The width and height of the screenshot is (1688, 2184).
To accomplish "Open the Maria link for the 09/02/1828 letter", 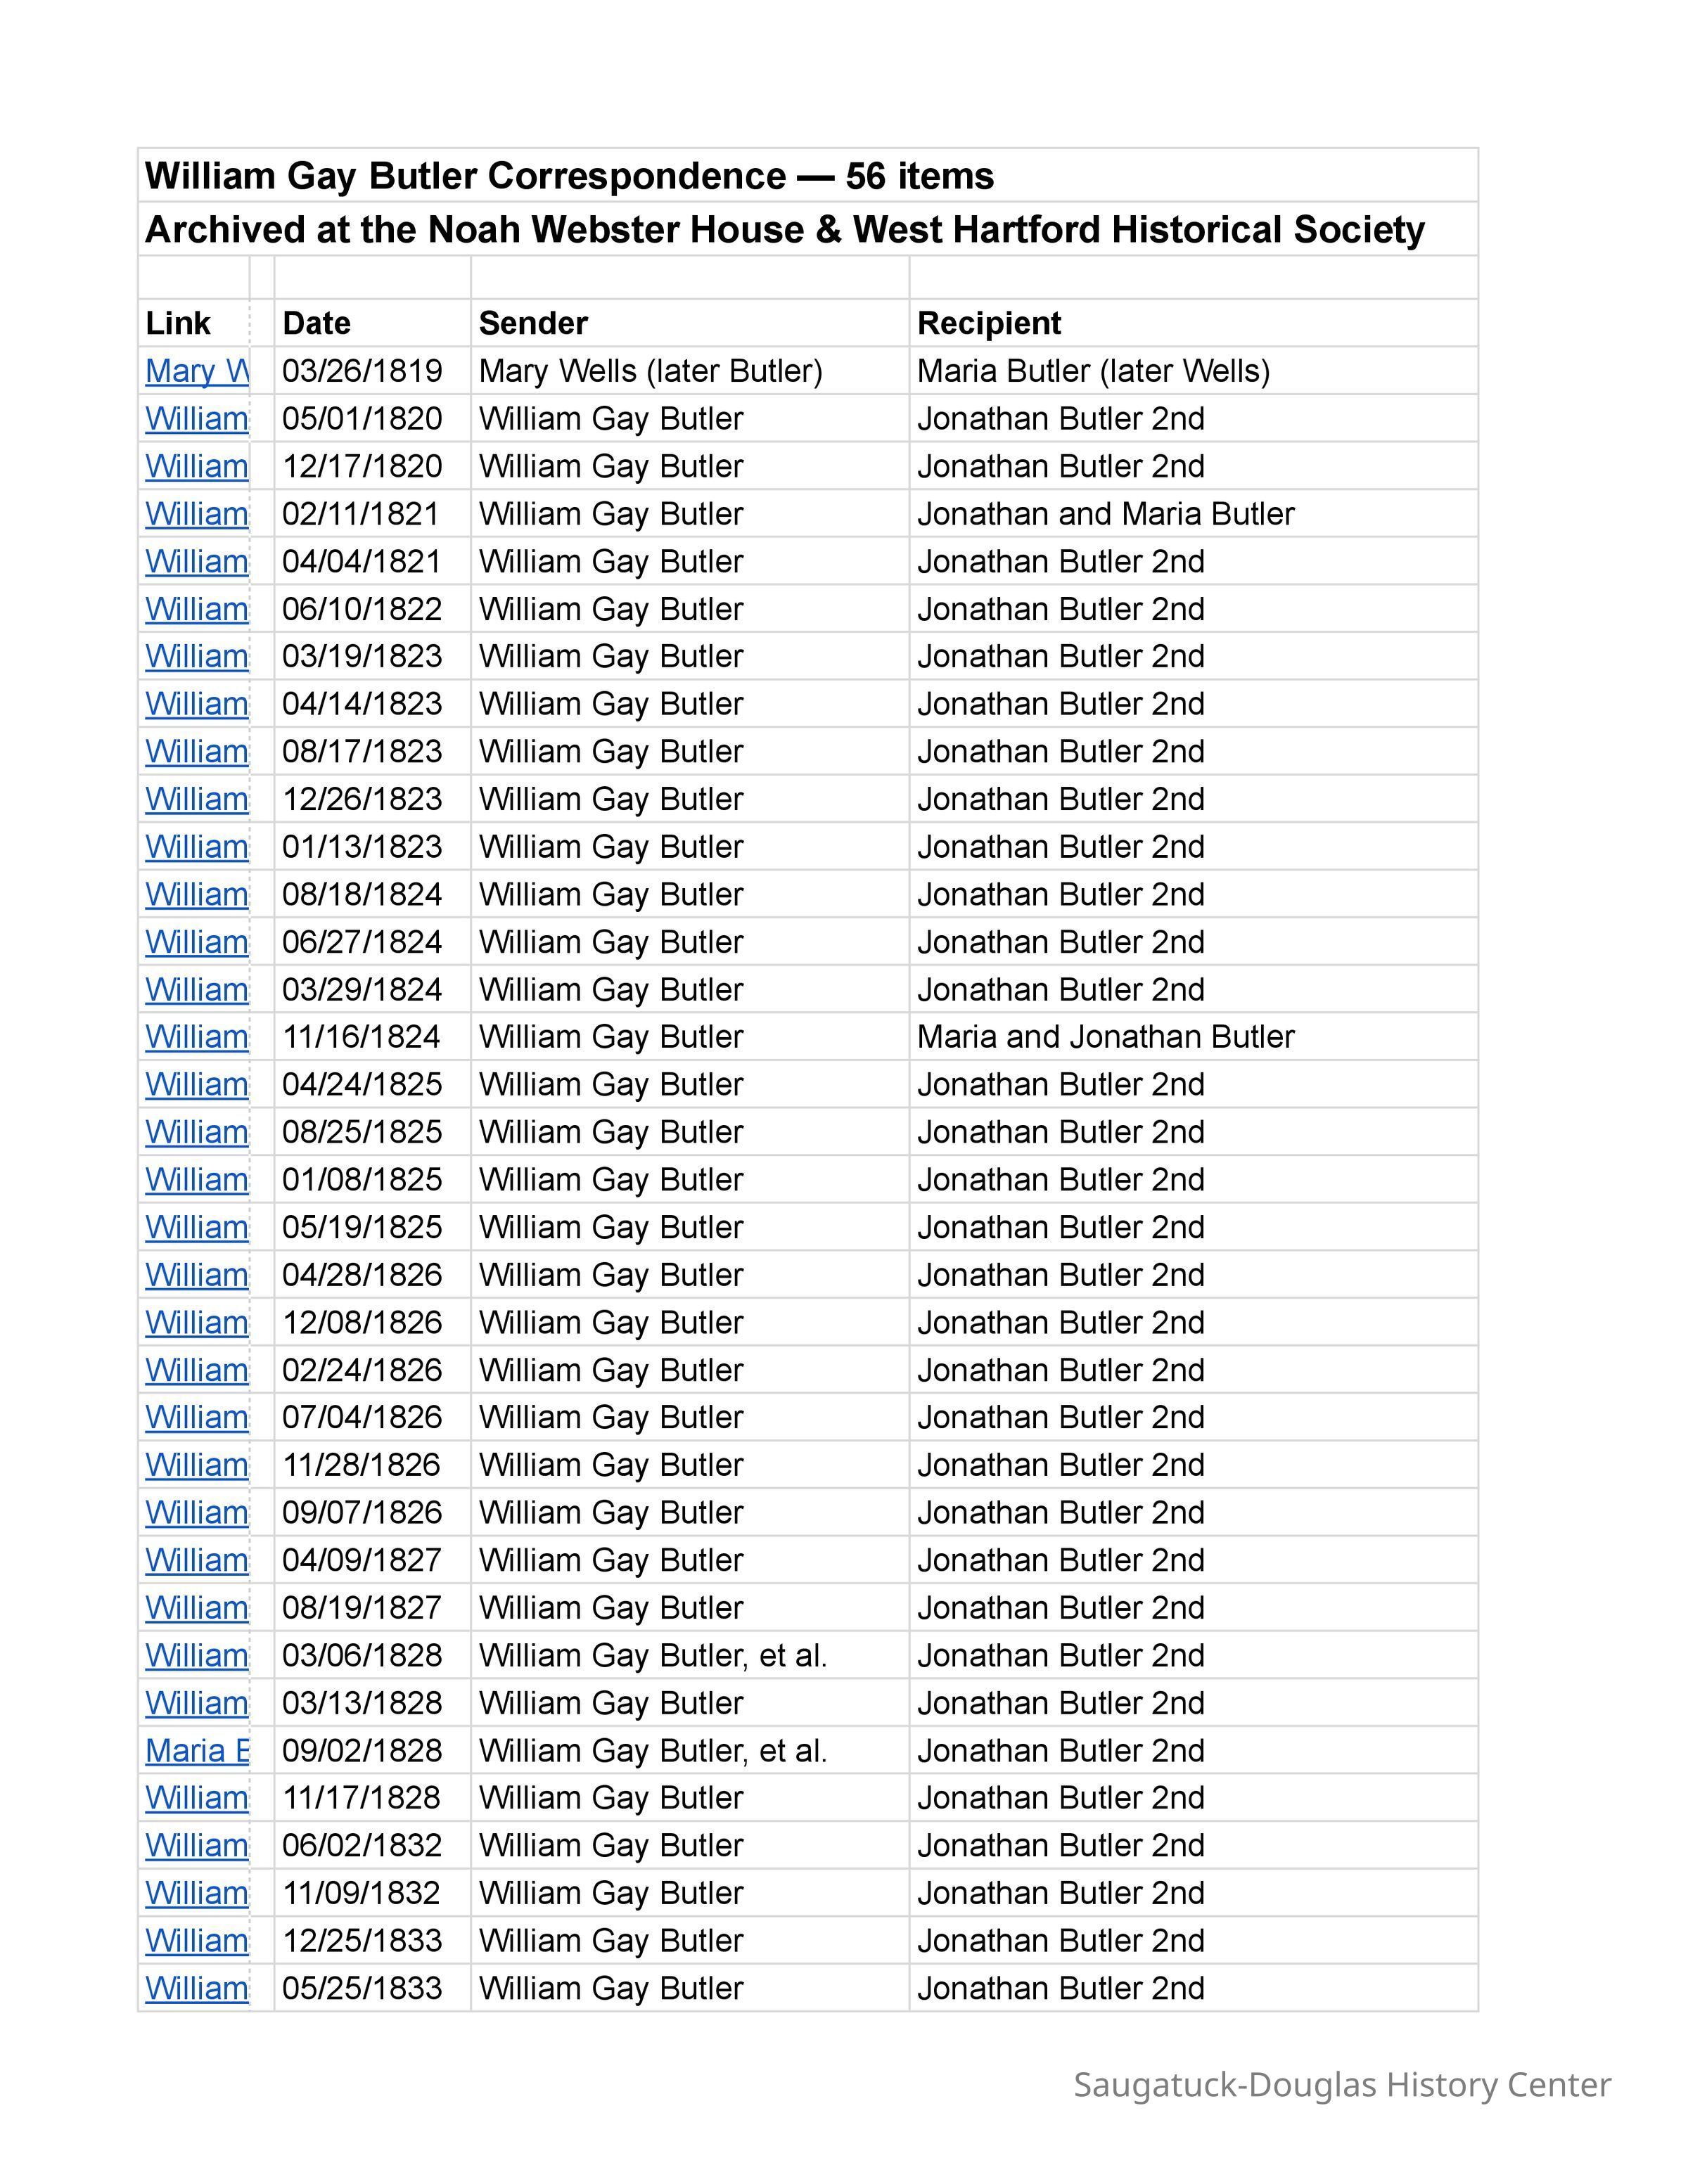I will pyautogui.click(x=197, y=1751).
